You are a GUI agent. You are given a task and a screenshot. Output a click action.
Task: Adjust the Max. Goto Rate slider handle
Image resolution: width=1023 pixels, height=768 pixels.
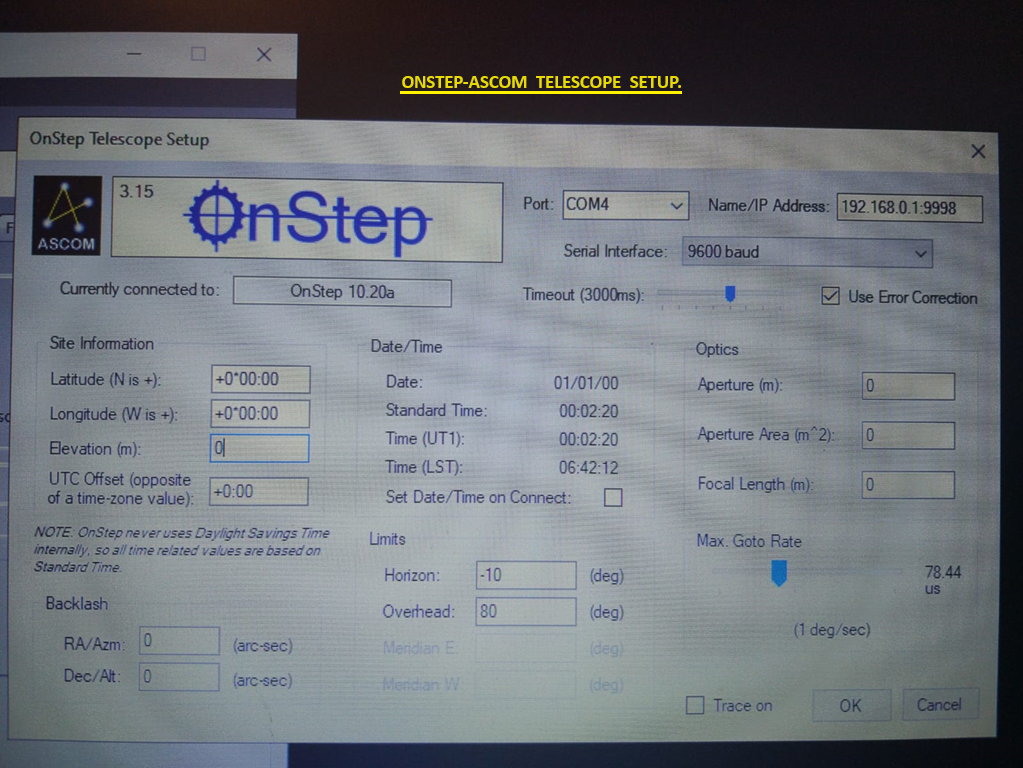point(779,572)
